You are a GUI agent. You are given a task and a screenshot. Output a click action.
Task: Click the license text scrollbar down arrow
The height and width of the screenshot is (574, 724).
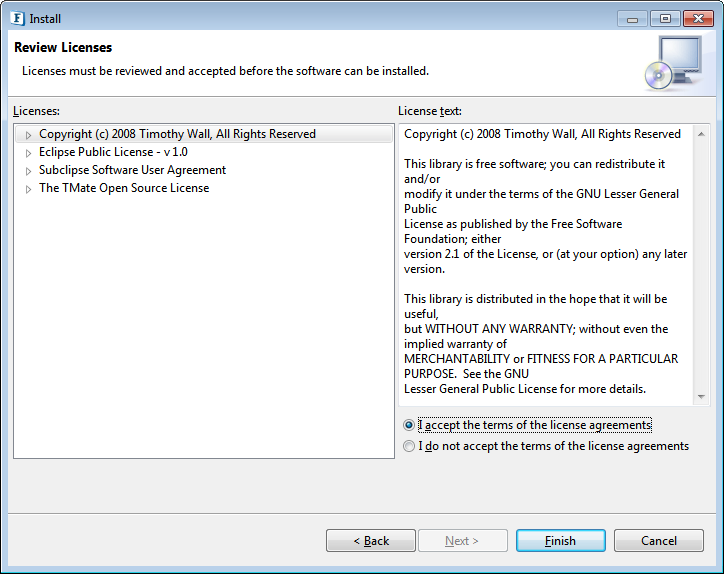click(701, 397)
